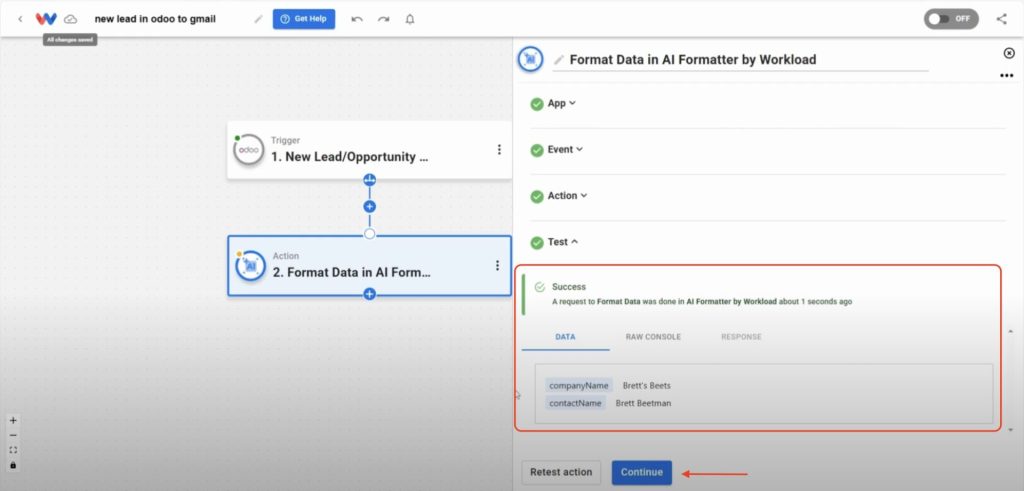Switch to the RESPONSE tab
The height and width of the screenshot is (491, 1024).
coord(741,337)
